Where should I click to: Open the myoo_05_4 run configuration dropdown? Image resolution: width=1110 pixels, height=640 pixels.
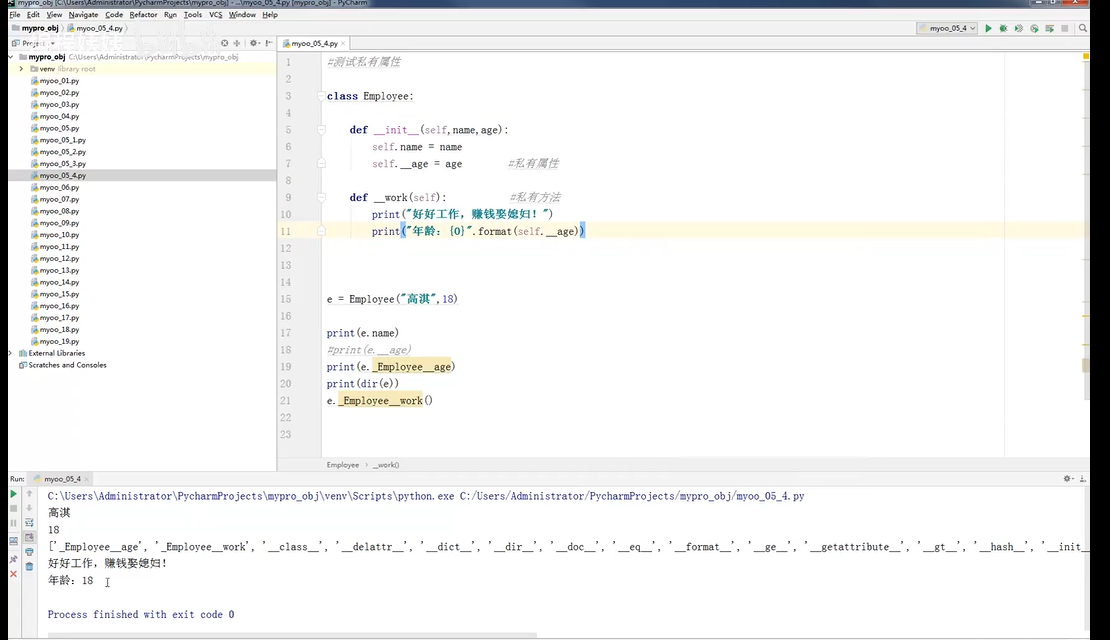pos(947,28)
